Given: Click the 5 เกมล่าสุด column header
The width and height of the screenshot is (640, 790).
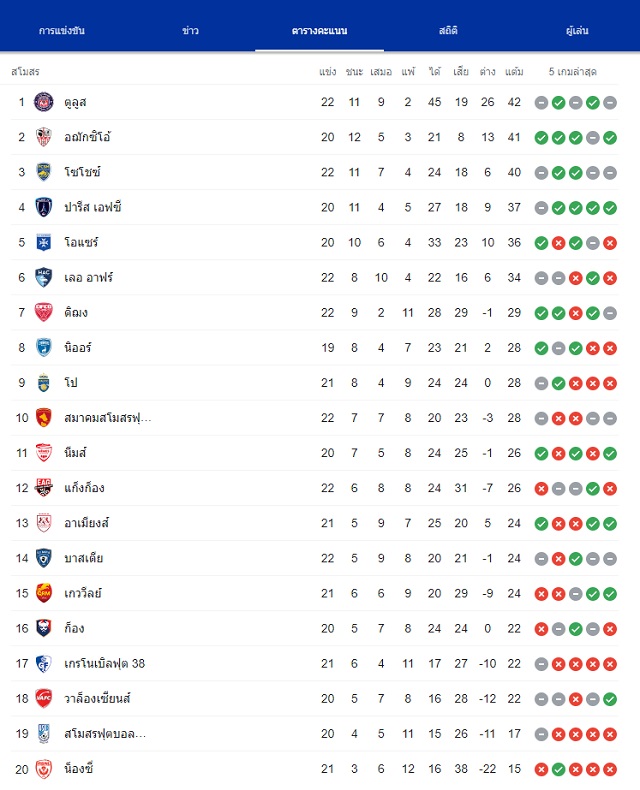Looking at the screenshot, I should click(x=573, y=72).
